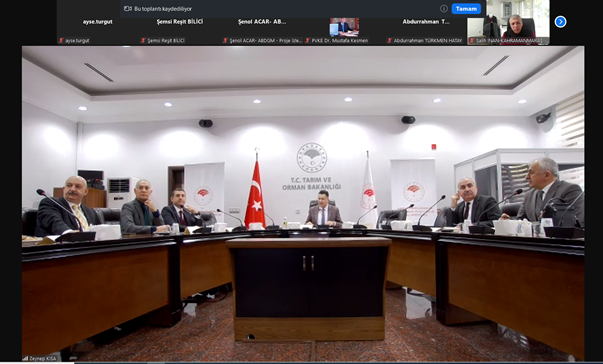Open the info icon next to Tamam

(443, 8)
